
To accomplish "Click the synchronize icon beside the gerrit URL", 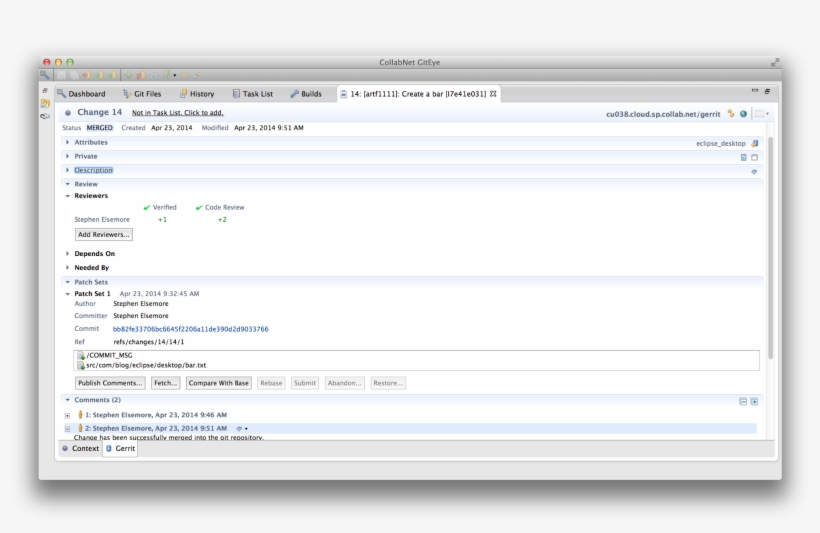I will [x=731, y=114].
